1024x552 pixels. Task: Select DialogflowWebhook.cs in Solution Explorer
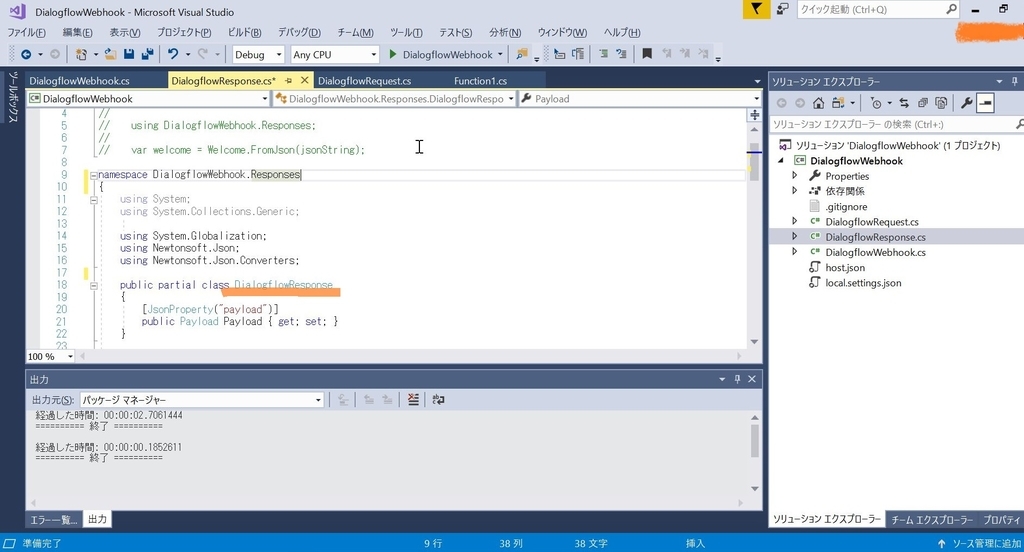coord(875,252)
